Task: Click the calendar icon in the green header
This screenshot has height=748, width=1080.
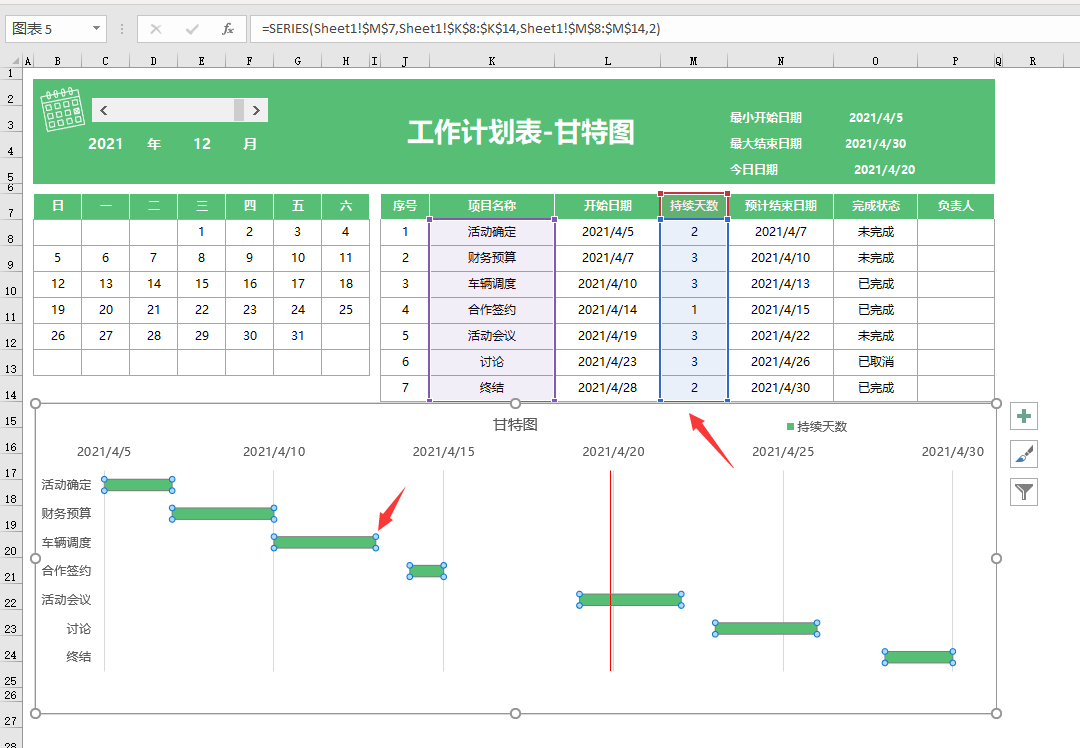Action: pyautogui.click(x=63, y=110)
